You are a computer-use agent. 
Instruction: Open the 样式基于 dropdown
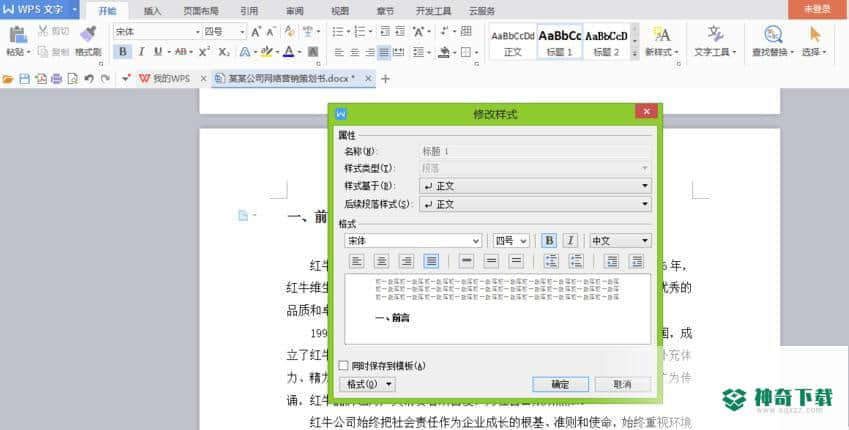pos(535,186)
